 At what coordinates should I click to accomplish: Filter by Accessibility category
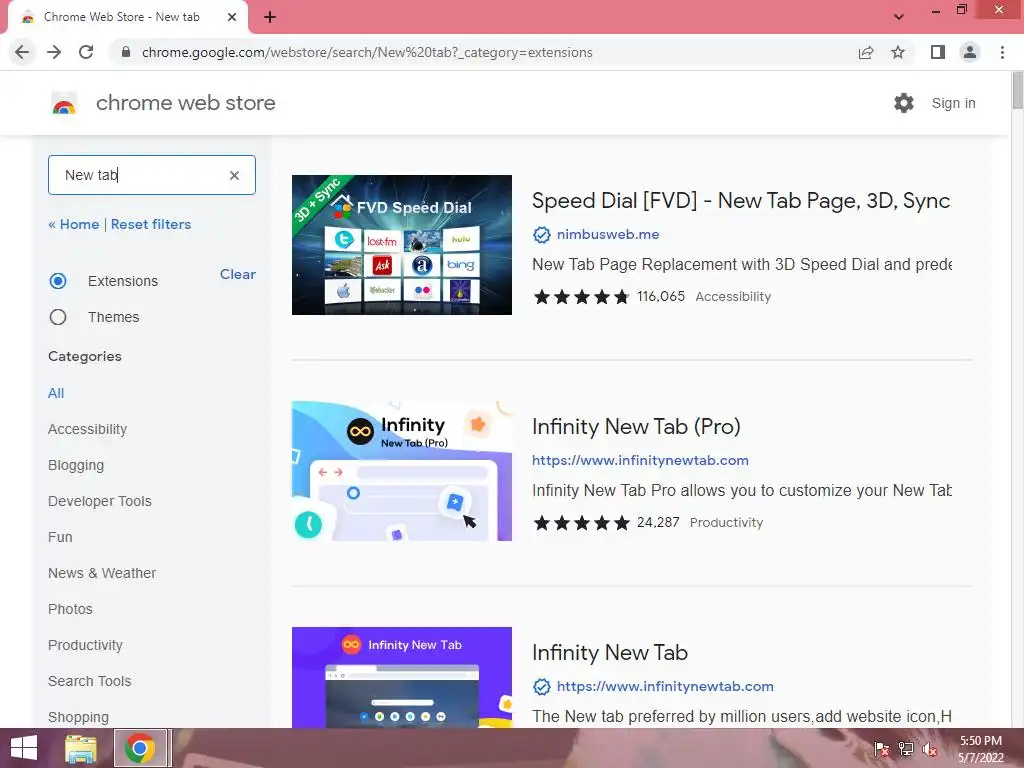(x=88, y=429)
